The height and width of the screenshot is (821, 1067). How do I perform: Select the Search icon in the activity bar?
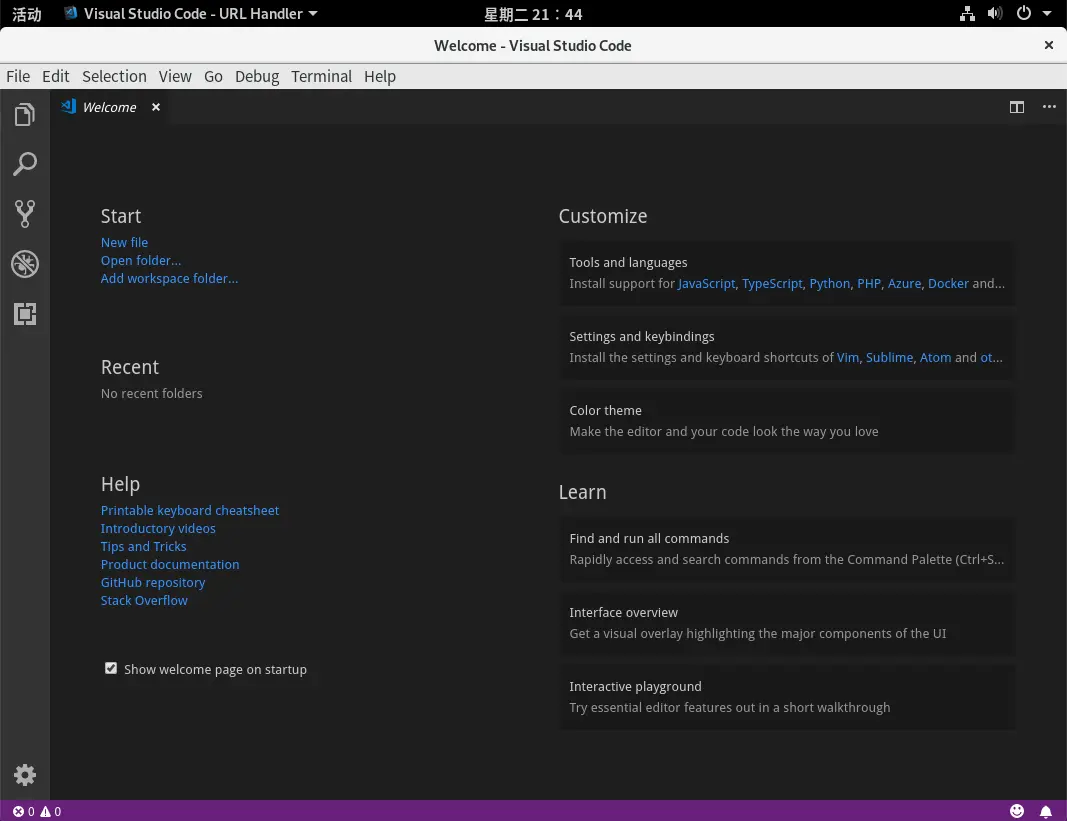click(x=25, y=164)
